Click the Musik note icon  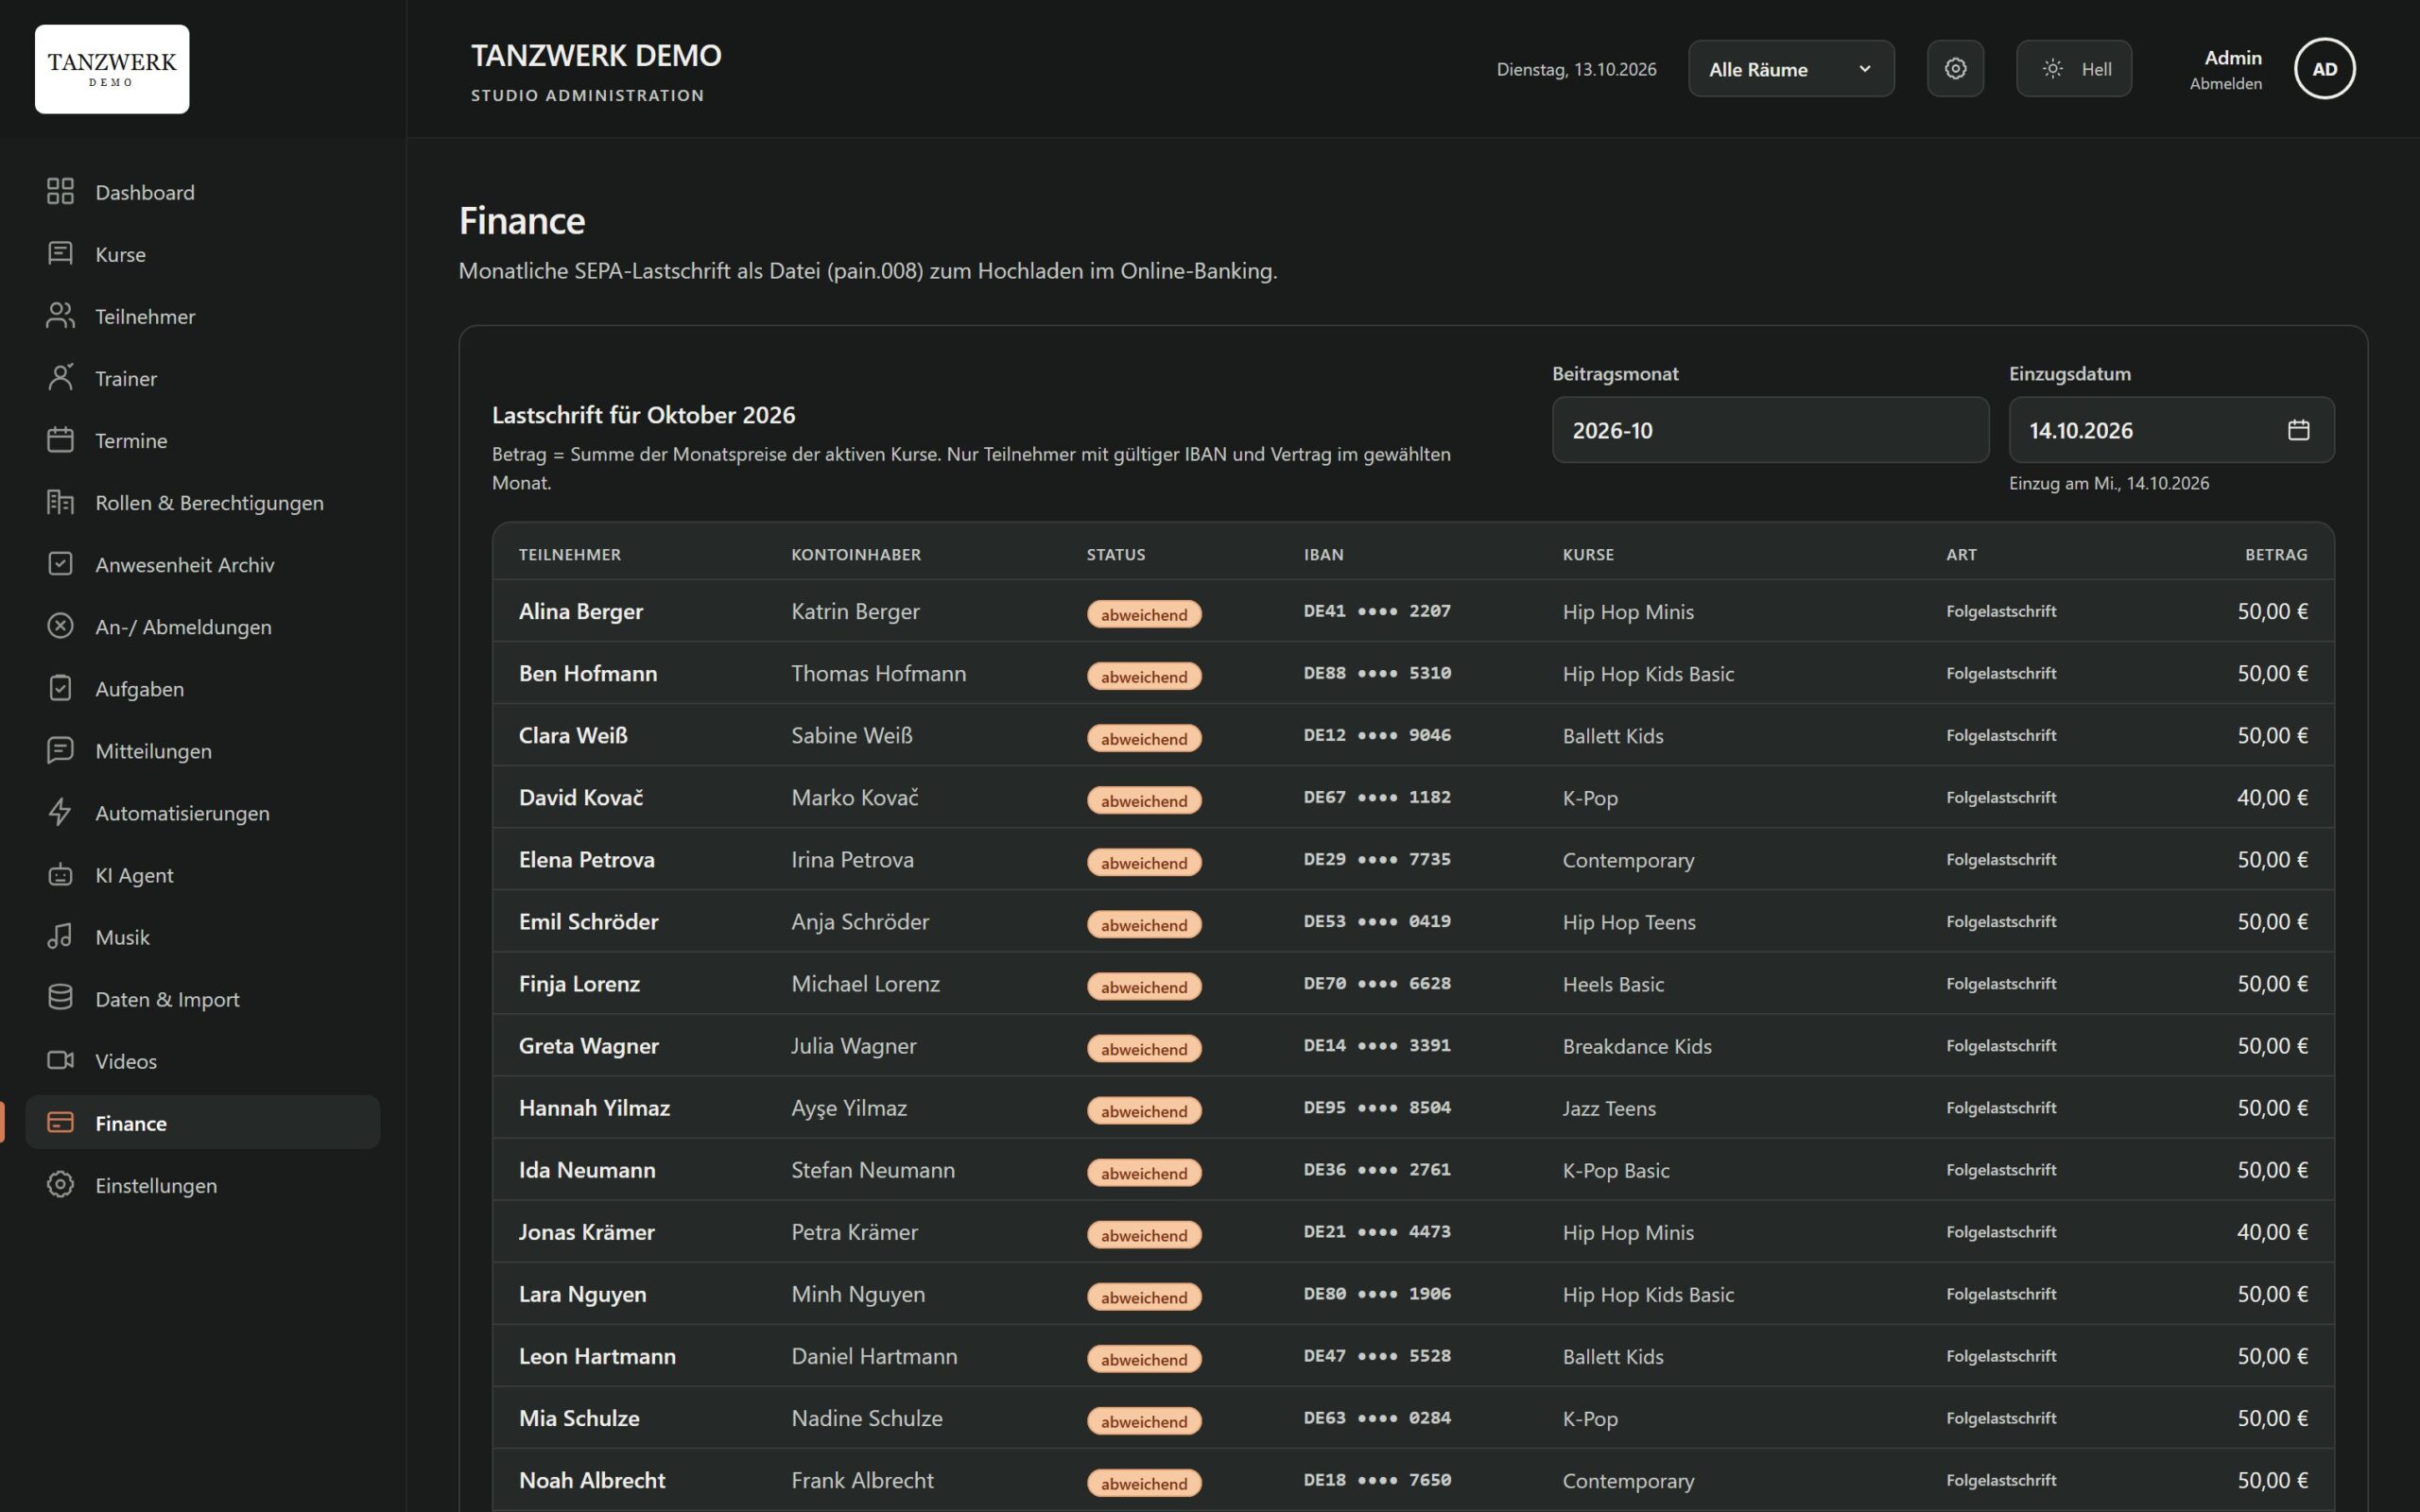(60, 936)
